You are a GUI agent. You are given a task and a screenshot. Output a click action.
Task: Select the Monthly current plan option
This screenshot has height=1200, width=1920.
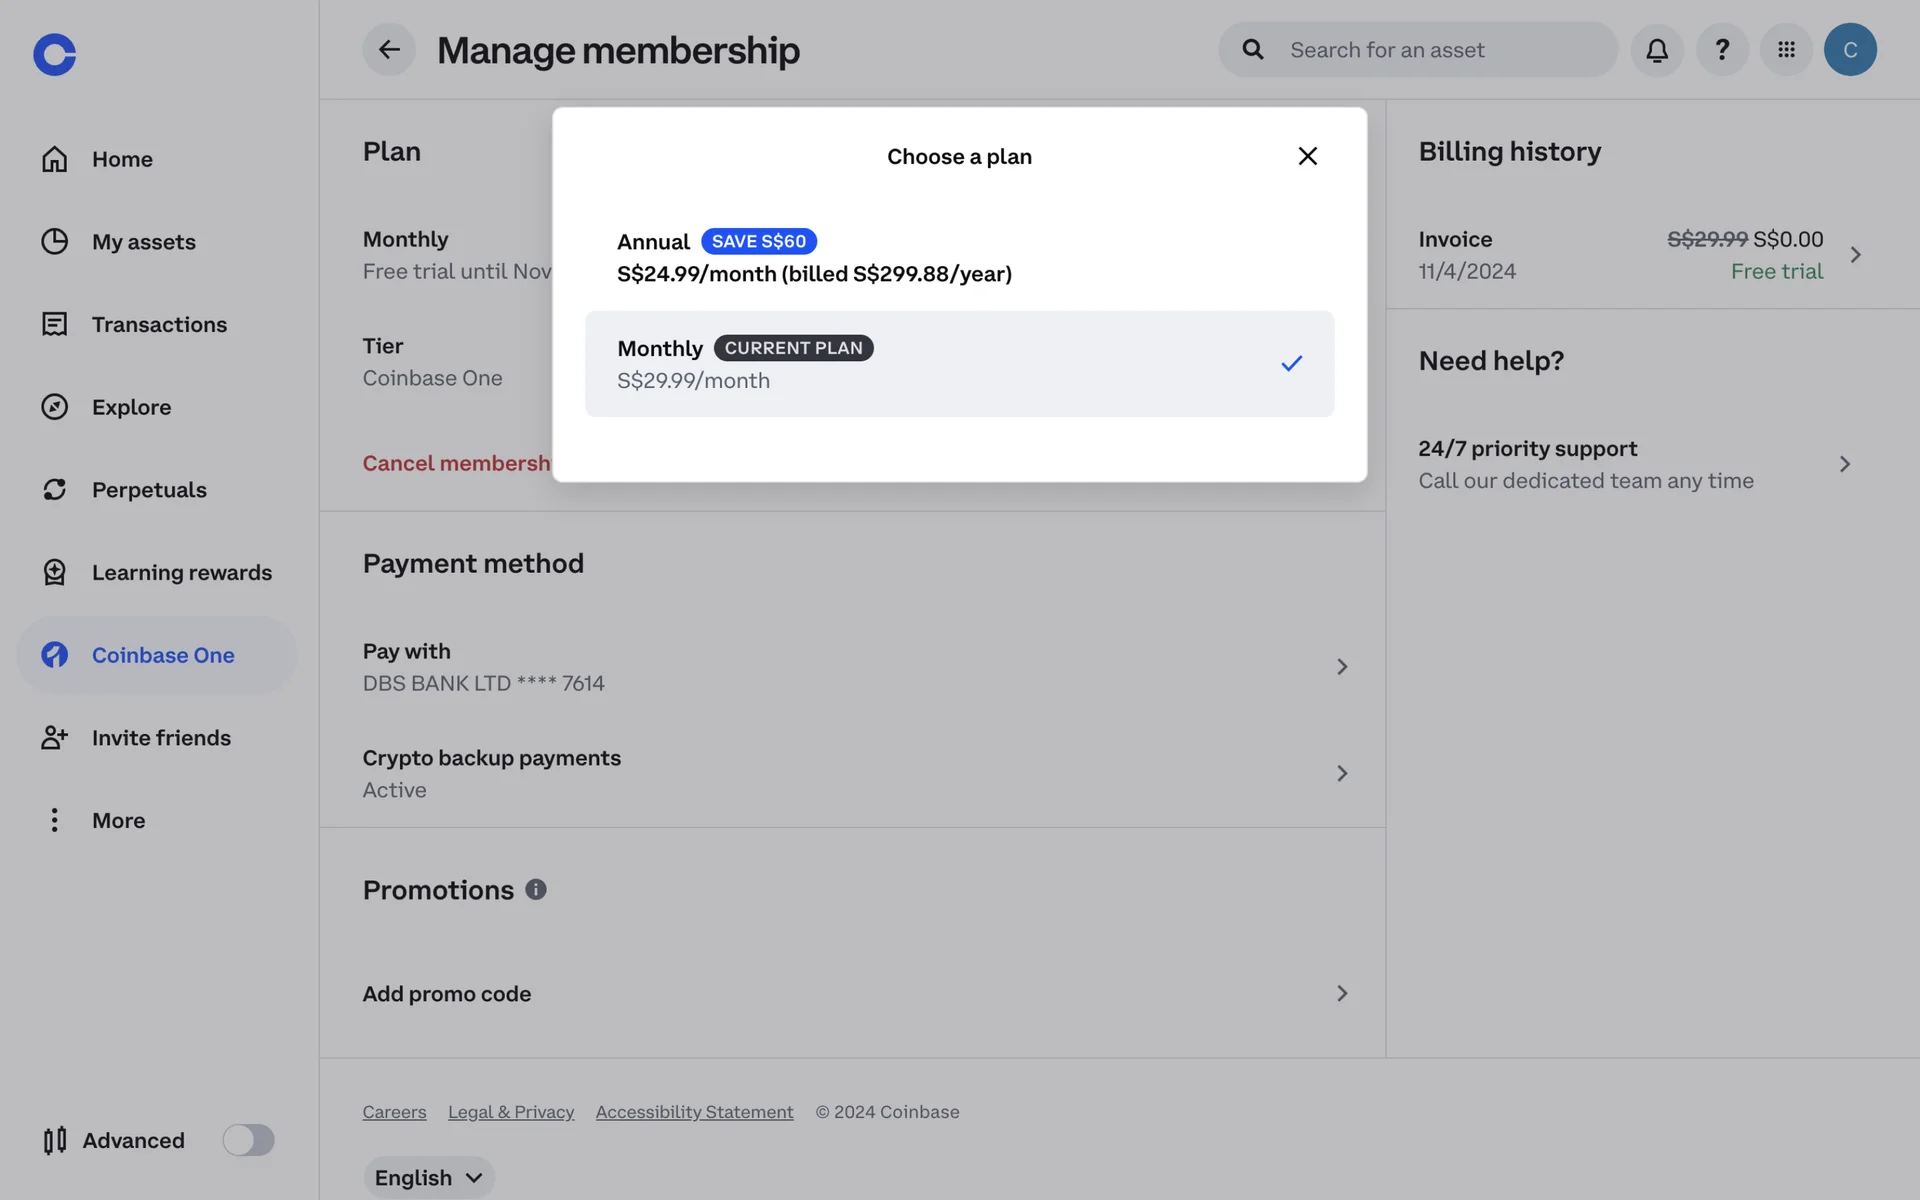(x=958, y=364)
